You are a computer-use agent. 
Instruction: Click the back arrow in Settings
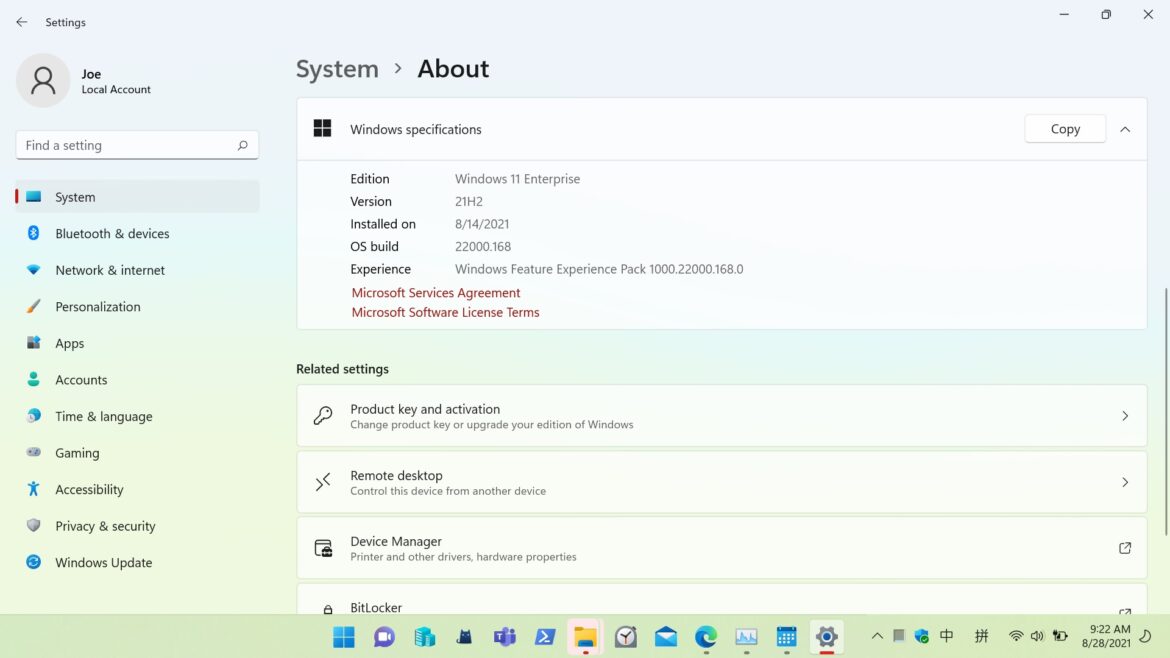click(x=22, y=22)
